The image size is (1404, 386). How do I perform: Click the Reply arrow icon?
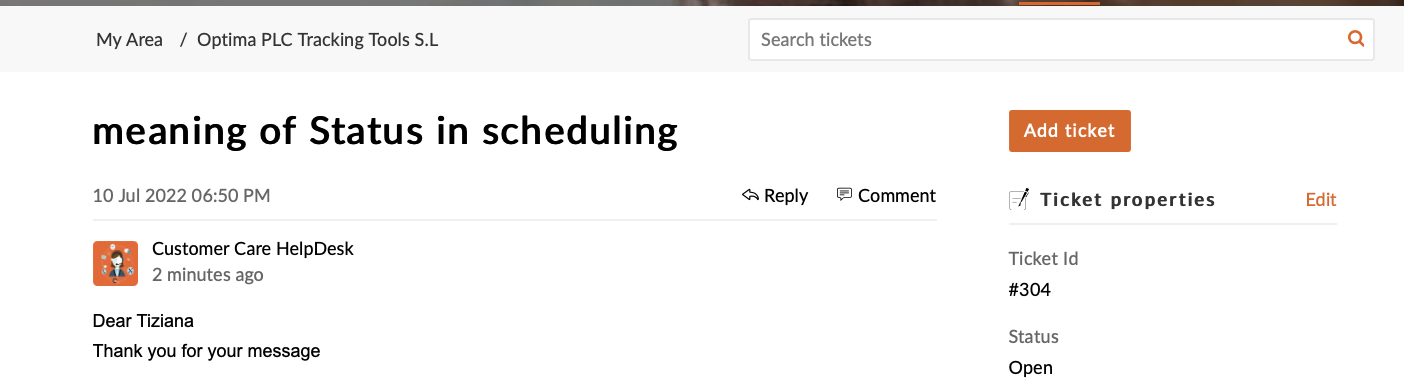(x=750, y=195)
